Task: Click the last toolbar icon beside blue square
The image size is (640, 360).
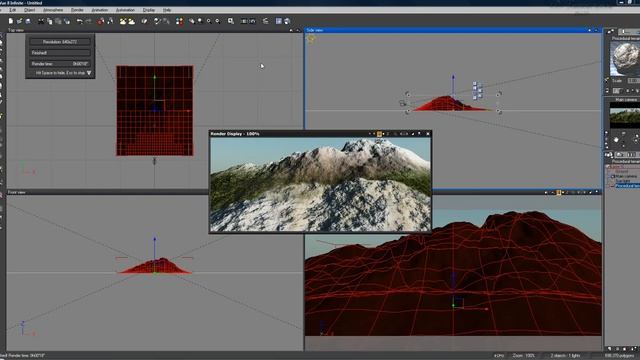Action: click(x=287, y=21)
